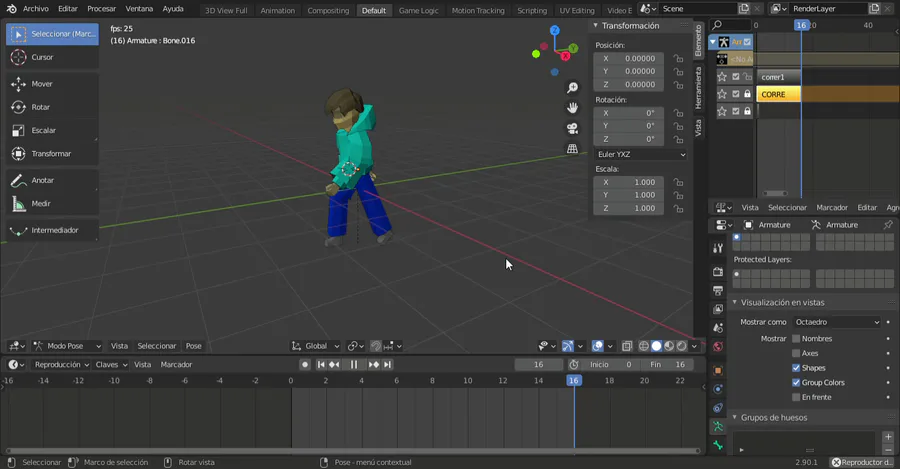Screen dimensions: 900x469
Task: Open Modo Pose mode dropdown
Action: 67,346
